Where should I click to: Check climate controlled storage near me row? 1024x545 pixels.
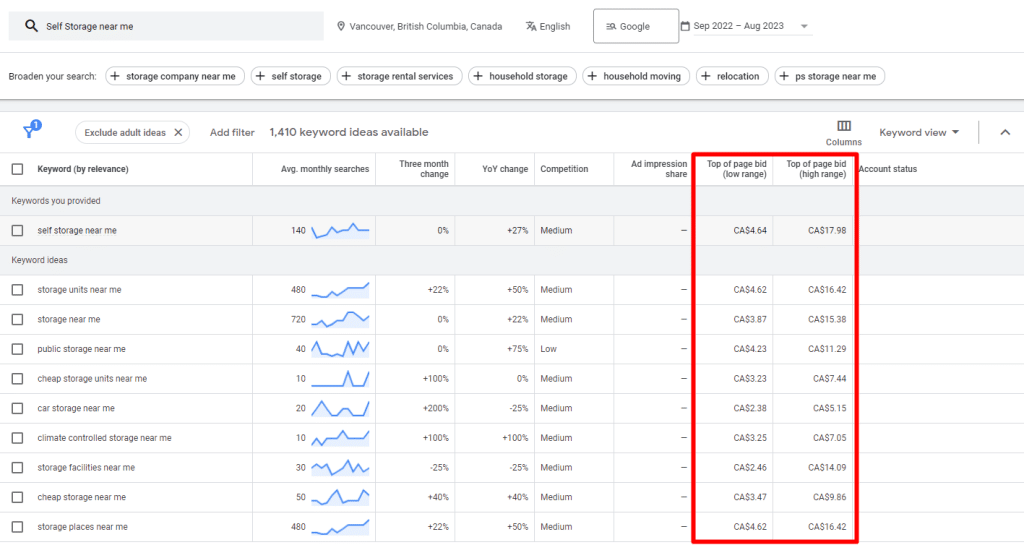(x=18, y=438)
